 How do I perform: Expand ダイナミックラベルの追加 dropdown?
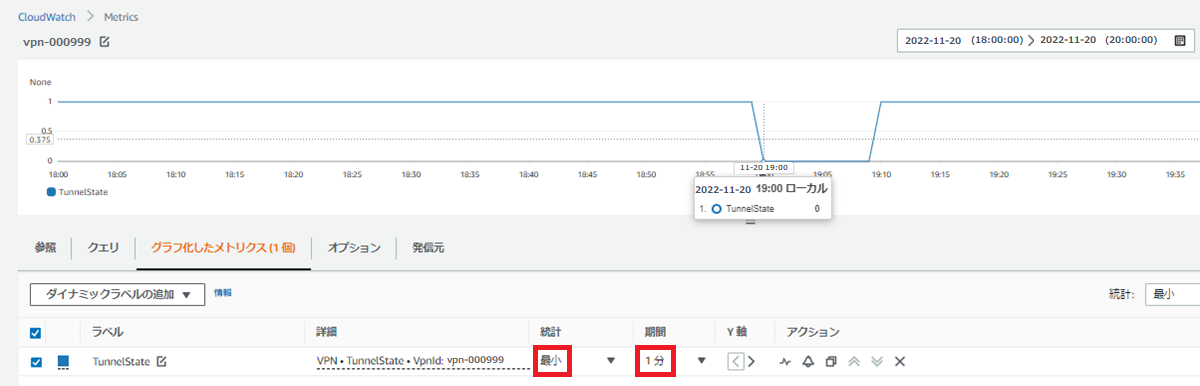tap(118, 294)
